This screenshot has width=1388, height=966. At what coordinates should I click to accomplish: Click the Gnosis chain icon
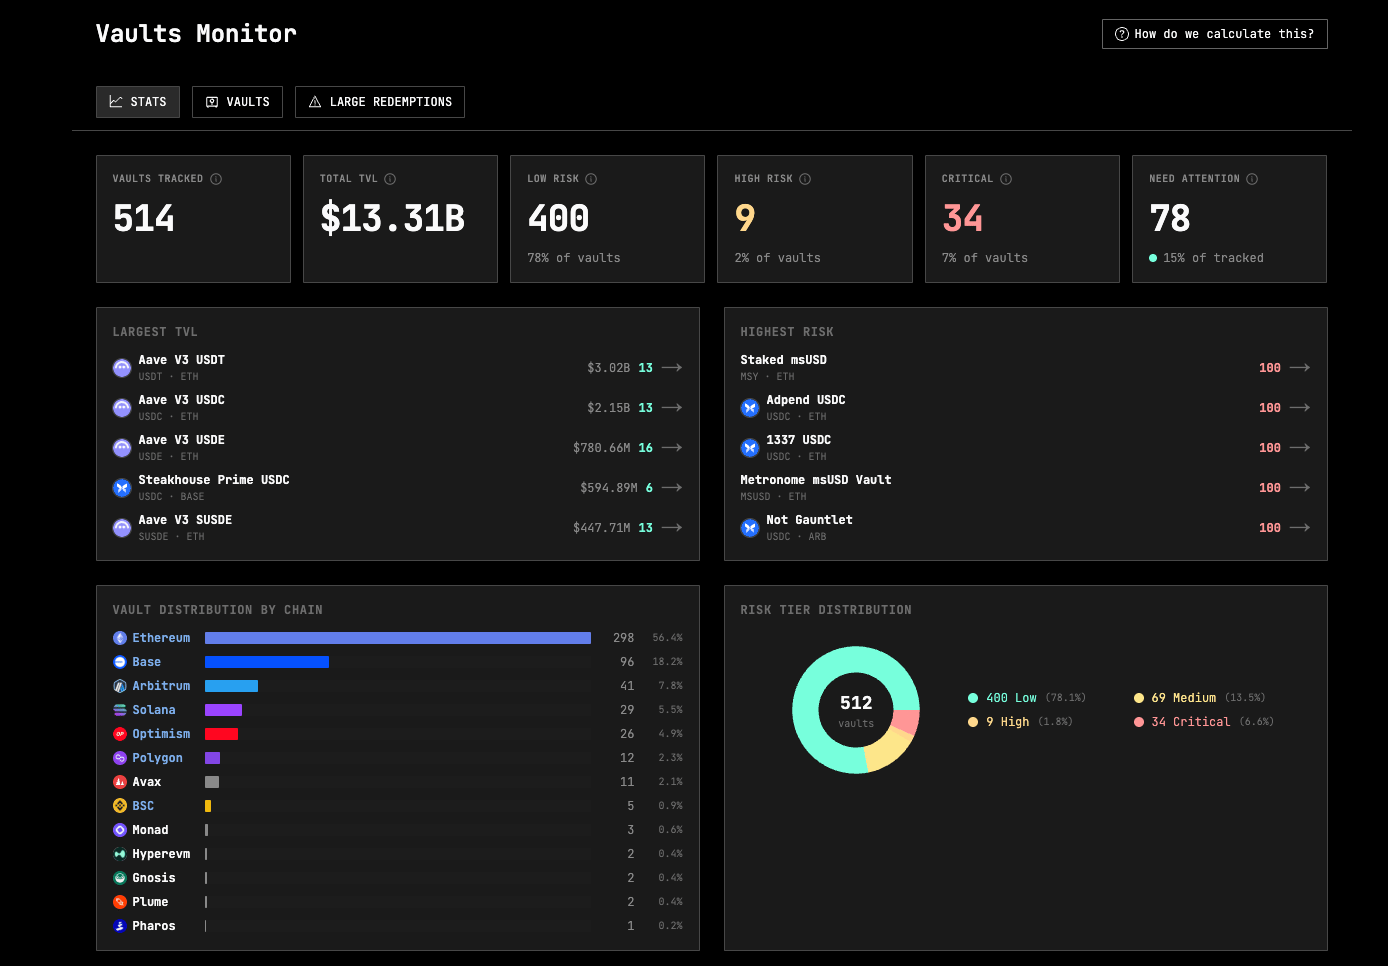[x=120, y=878]
